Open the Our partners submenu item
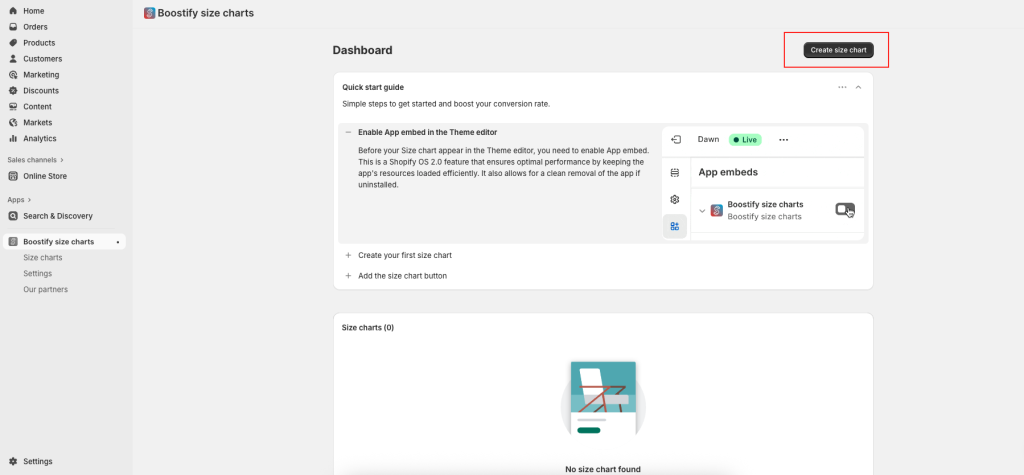The width and height of the screenshot is (1024, 475). 46,289
